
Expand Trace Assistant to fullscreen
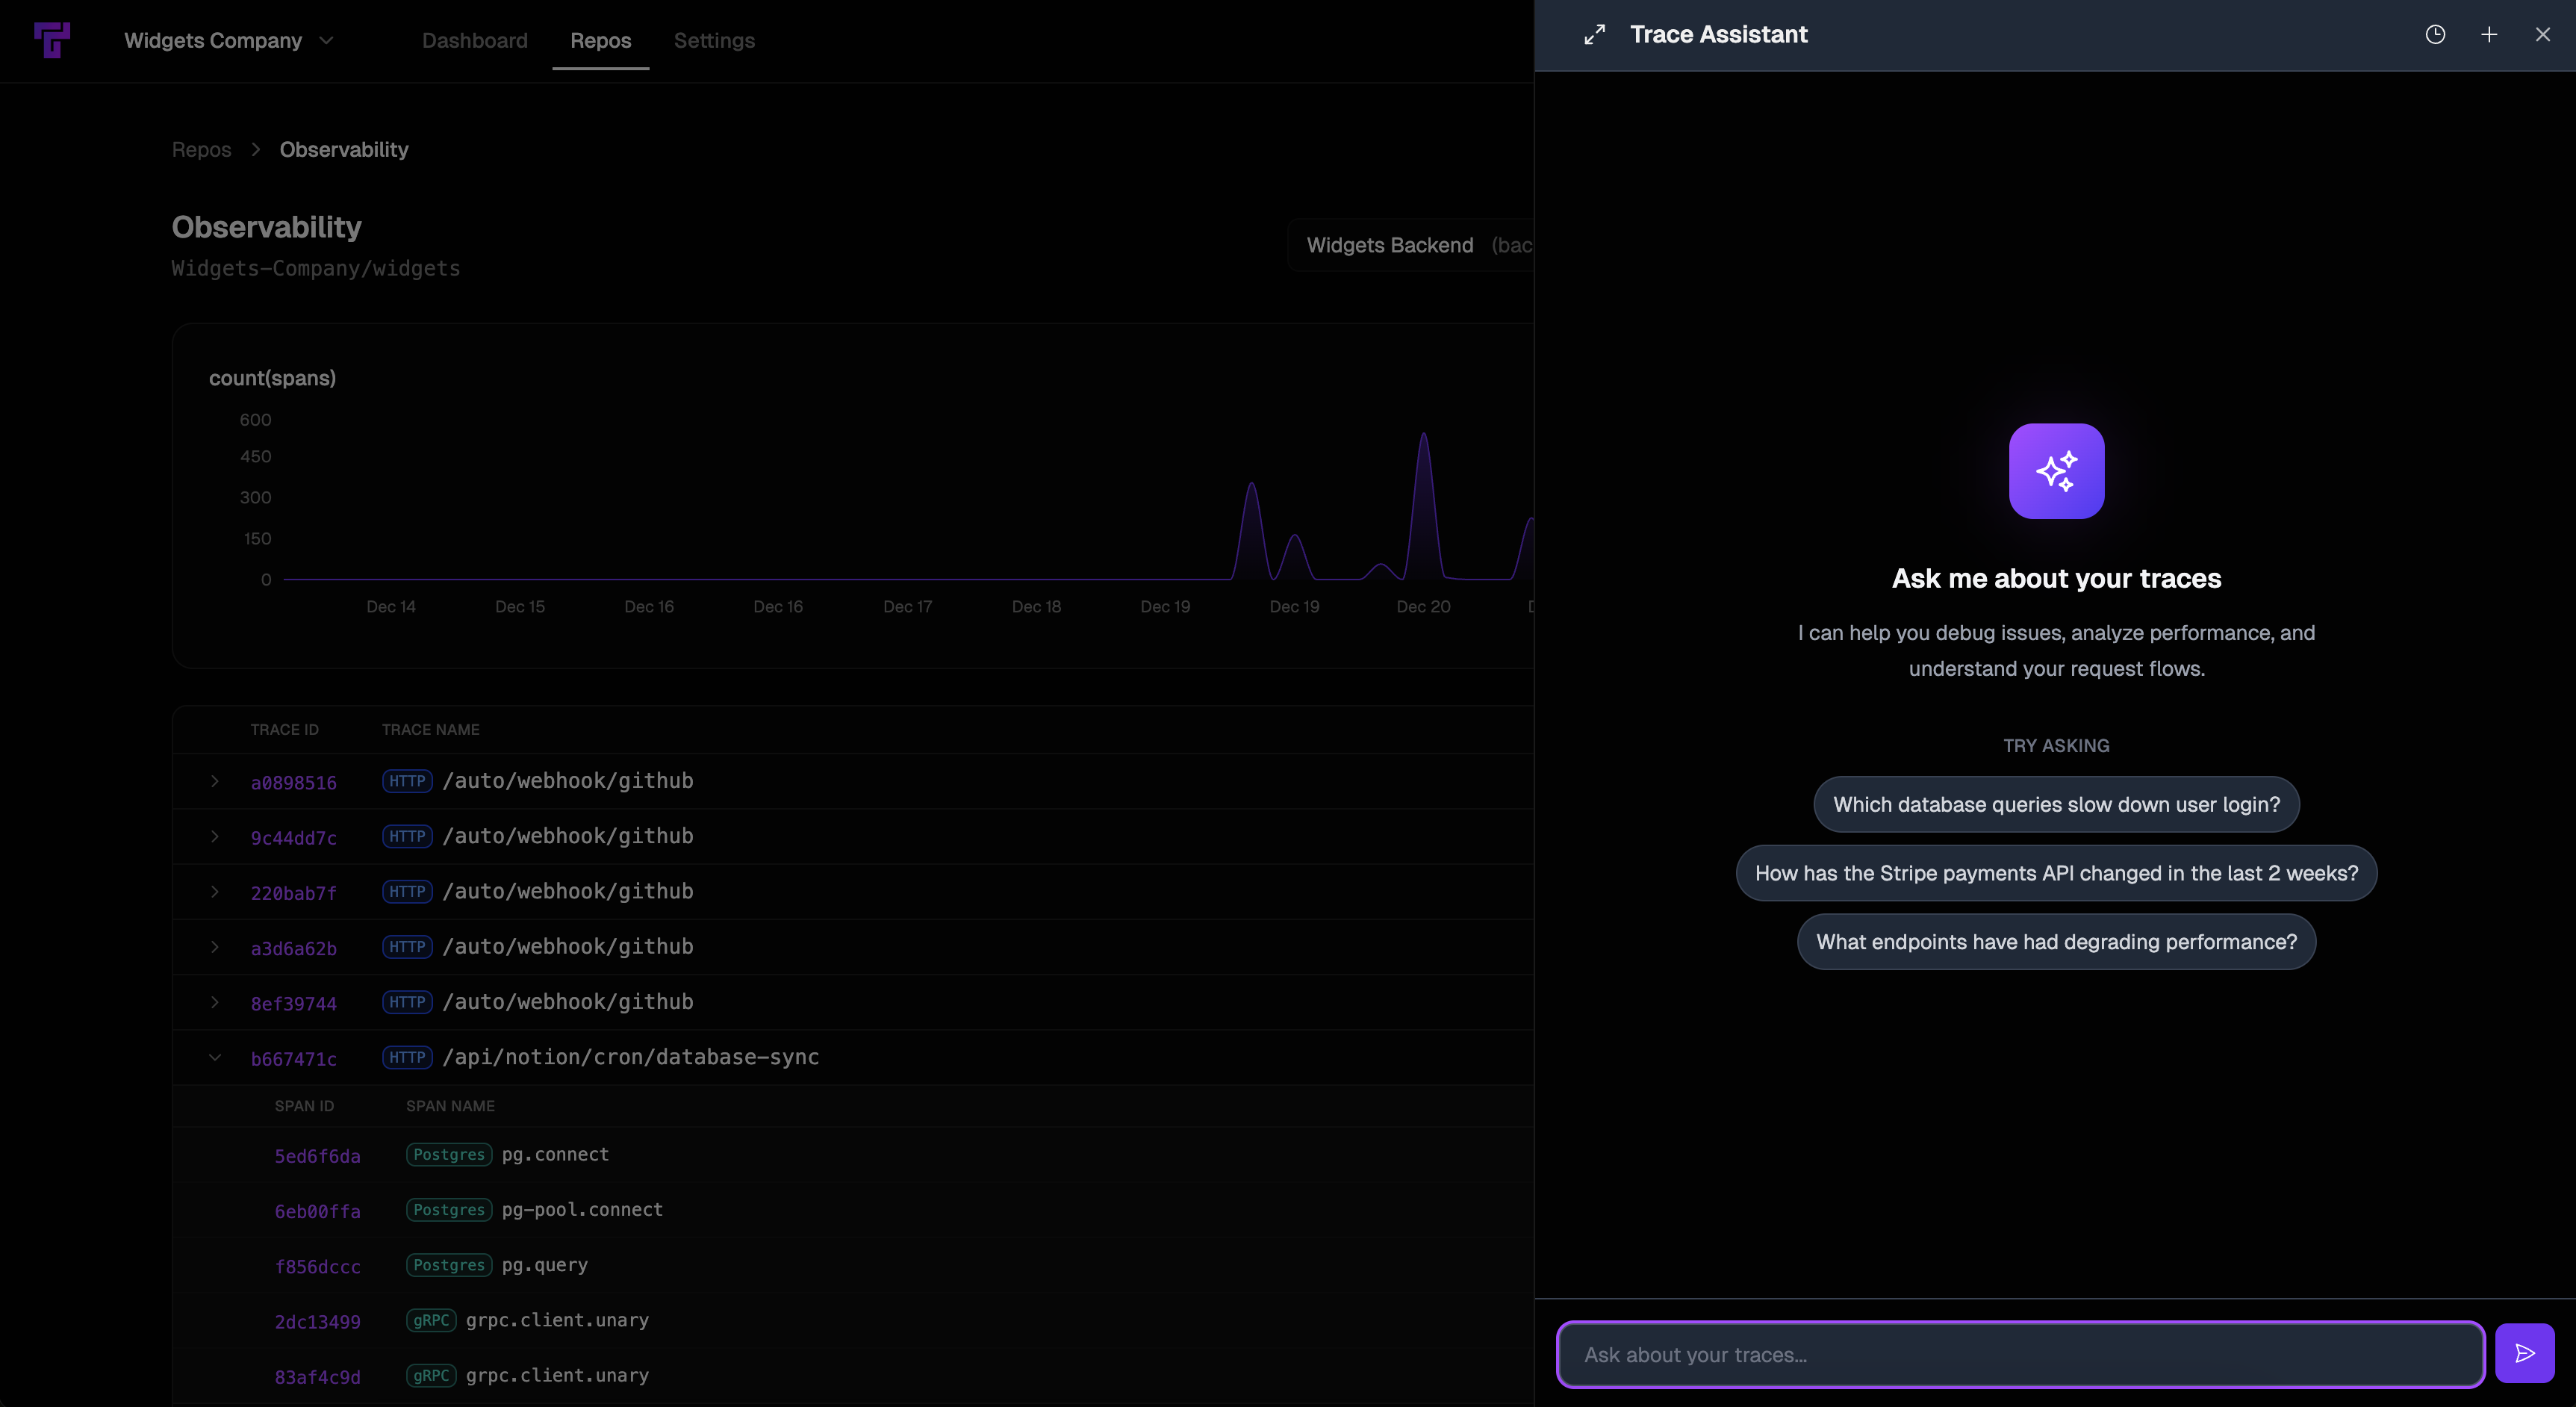(1594, 33)
